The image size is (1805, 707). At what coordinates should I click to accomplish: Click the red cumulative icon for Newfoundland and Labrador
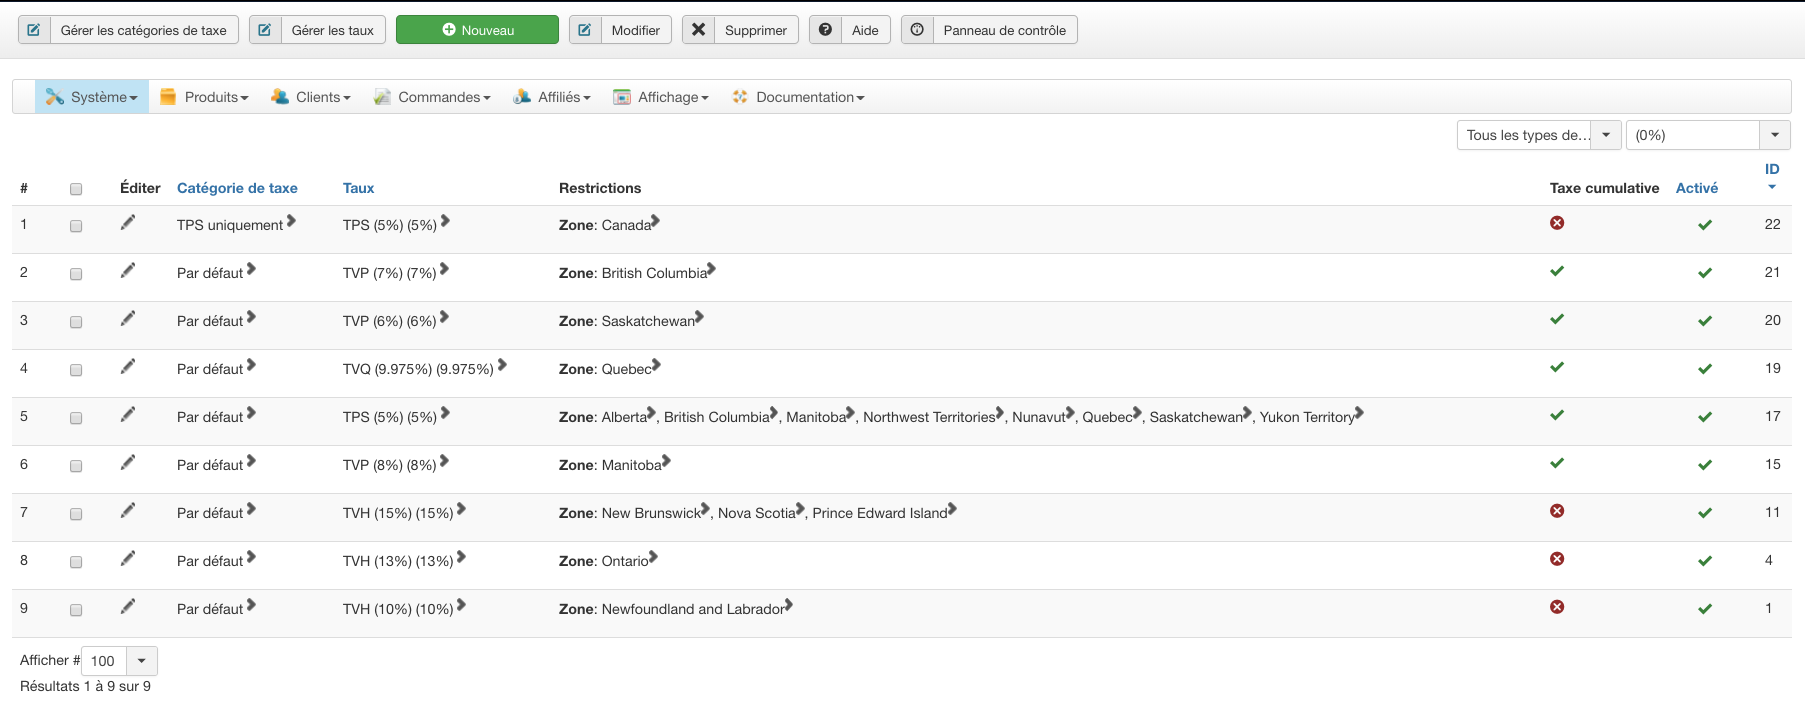(1557, 607)
